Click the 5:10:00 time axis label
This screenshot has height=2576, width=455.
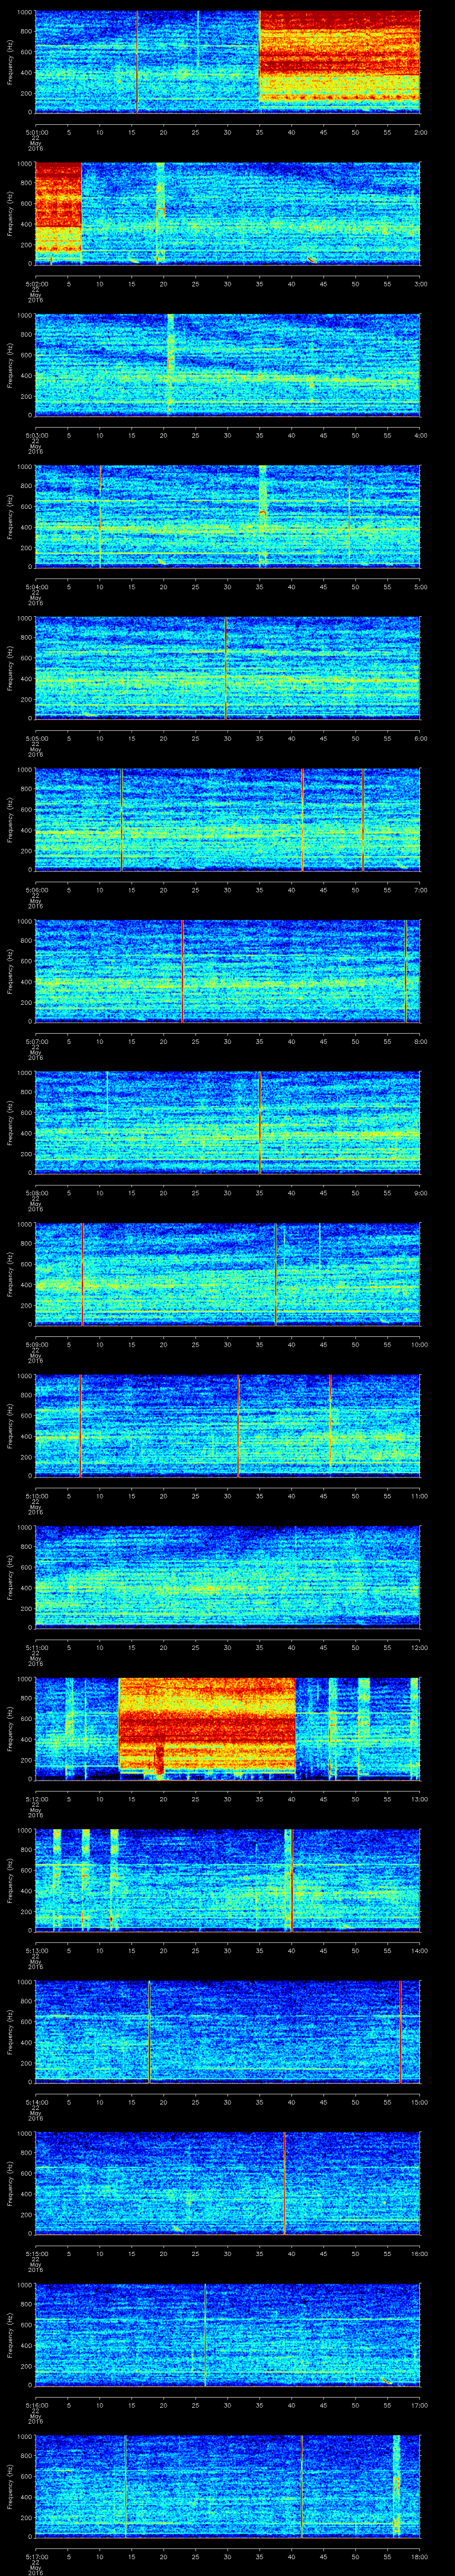pos(36,1495)
